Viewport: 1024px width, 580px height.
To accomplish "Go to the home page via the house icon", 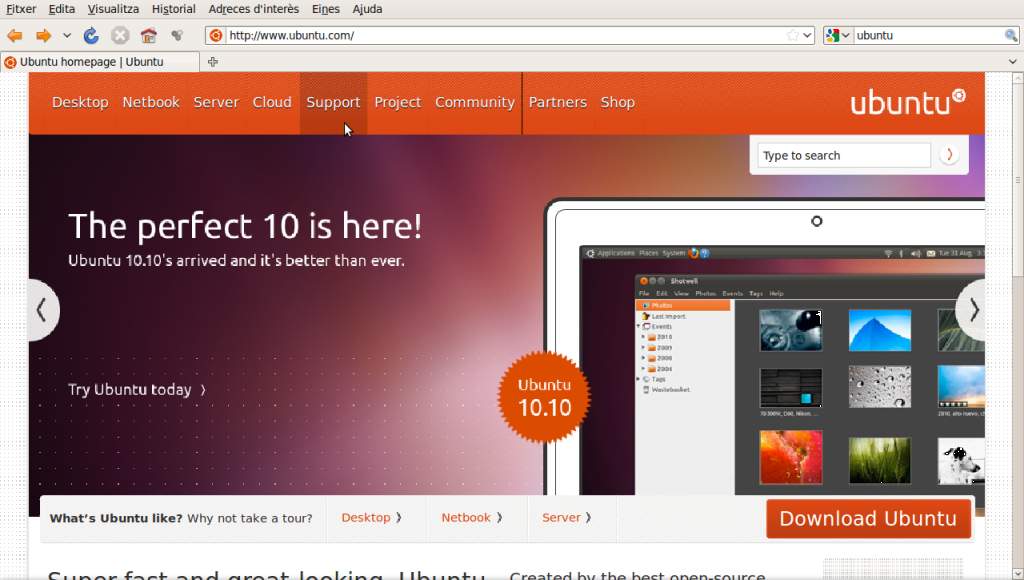I will (x=149, y=36).
